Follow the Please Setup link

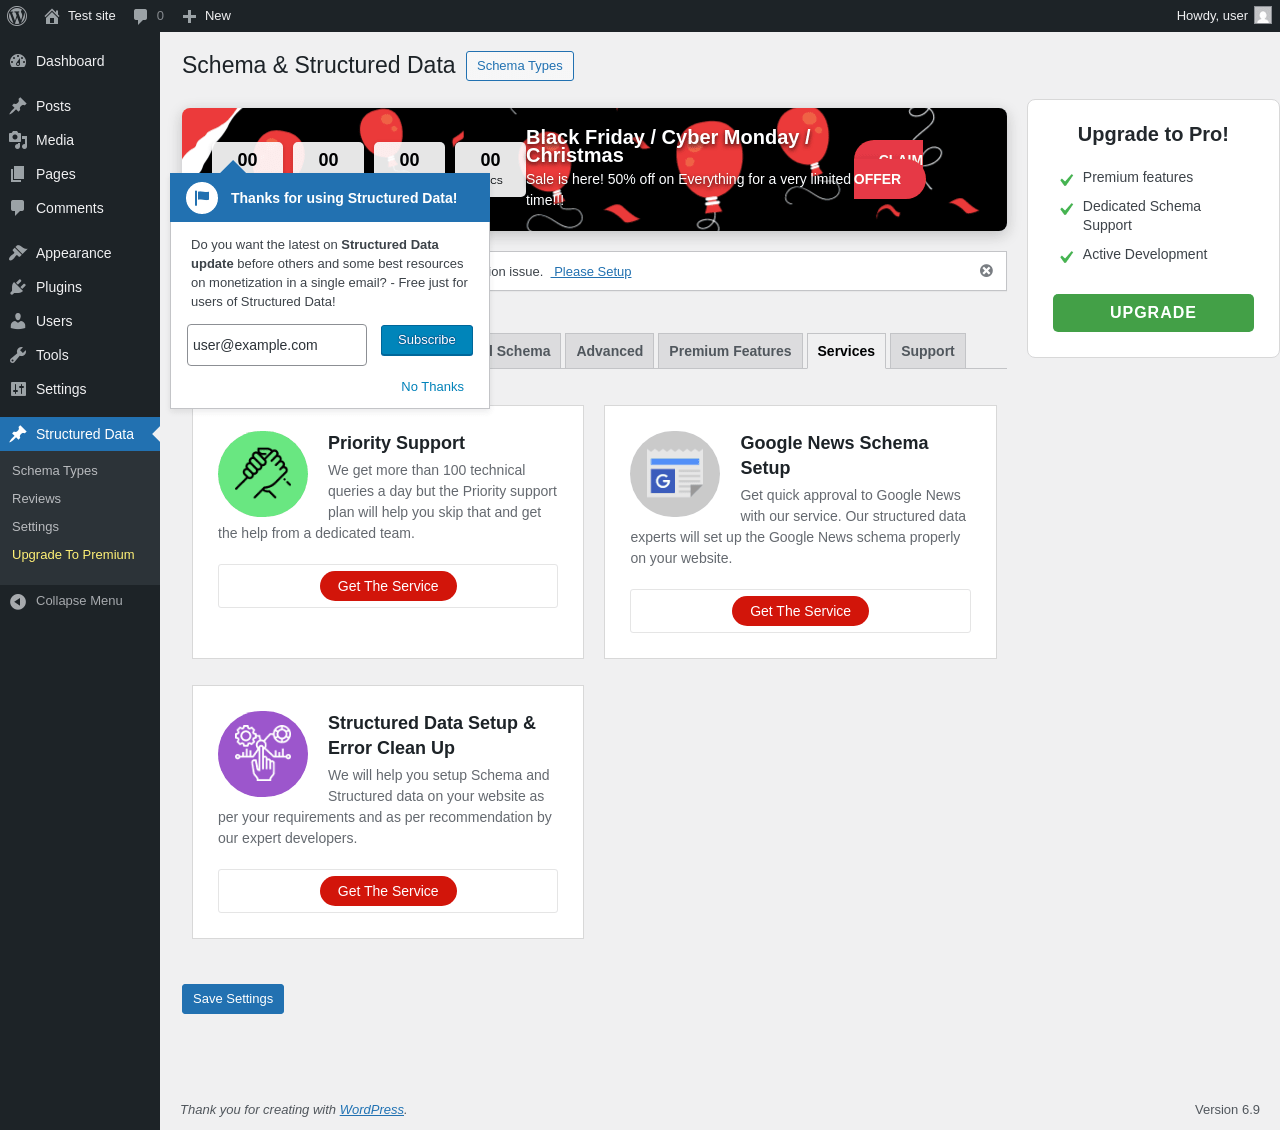click(x=591, y=272)
